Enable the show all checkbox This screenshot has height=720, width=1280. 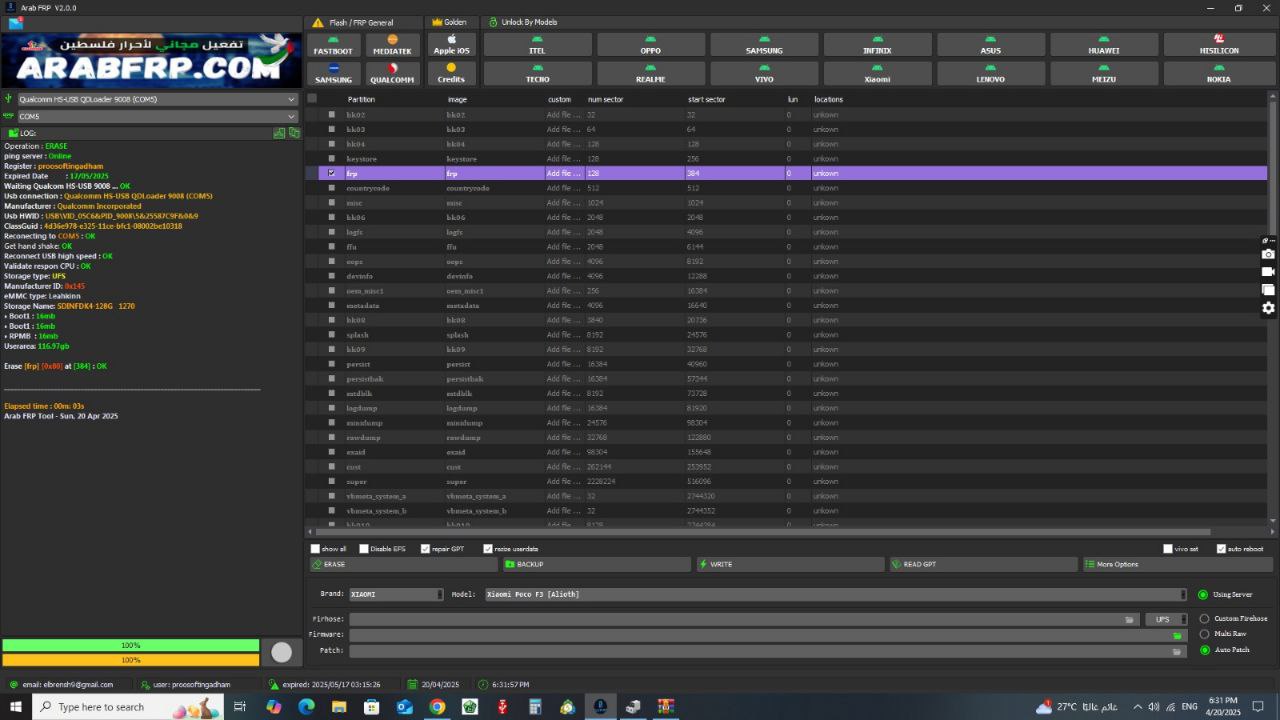[x=316, y=549]
